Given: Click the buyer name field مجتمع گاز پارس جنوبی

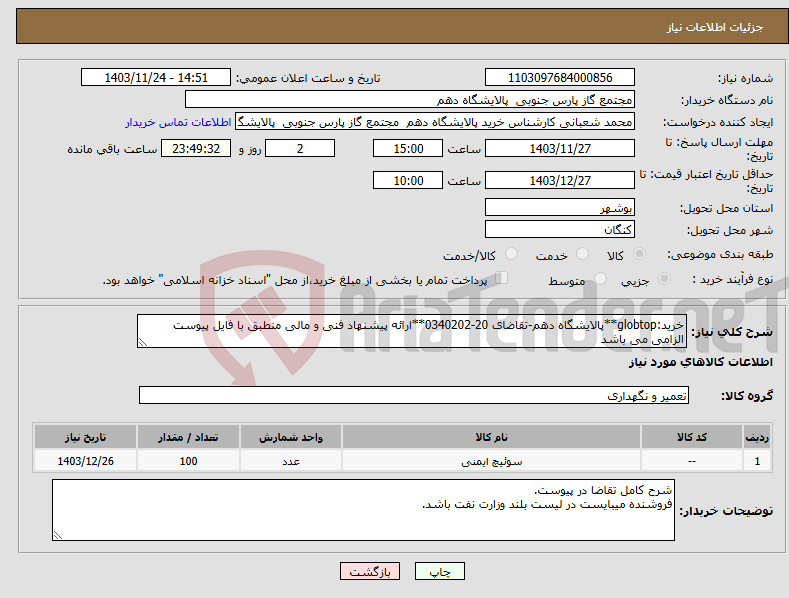Looking at the screenshot, I should (410, 100).
